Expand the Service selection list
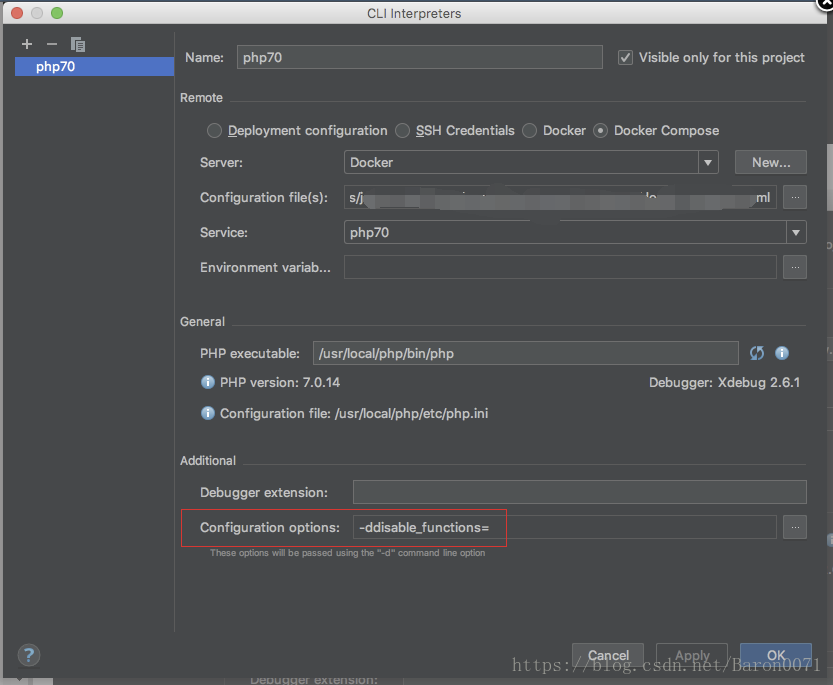 [796, 232]
